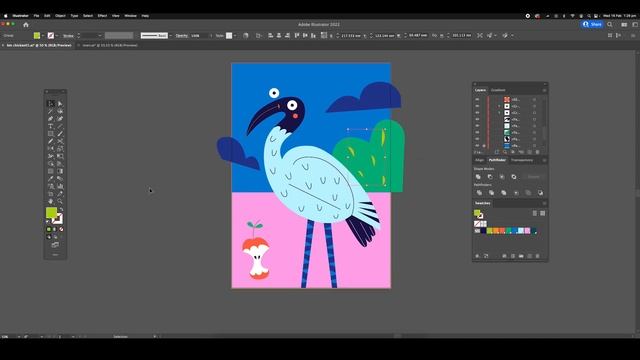Switch to the Align panel tab
Image resolution: width=640 pixels, height=360 pixels.
(x=480, y=160)
